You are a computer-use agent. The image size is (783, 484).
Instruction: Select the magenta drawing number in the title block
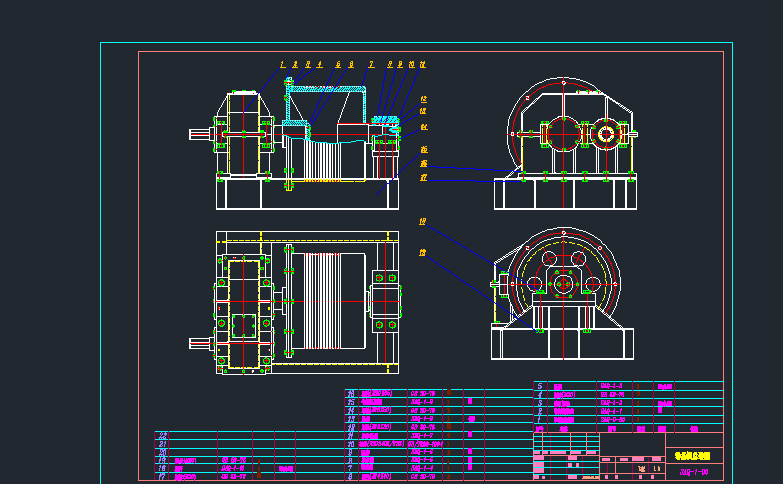(x=694, y=472)
